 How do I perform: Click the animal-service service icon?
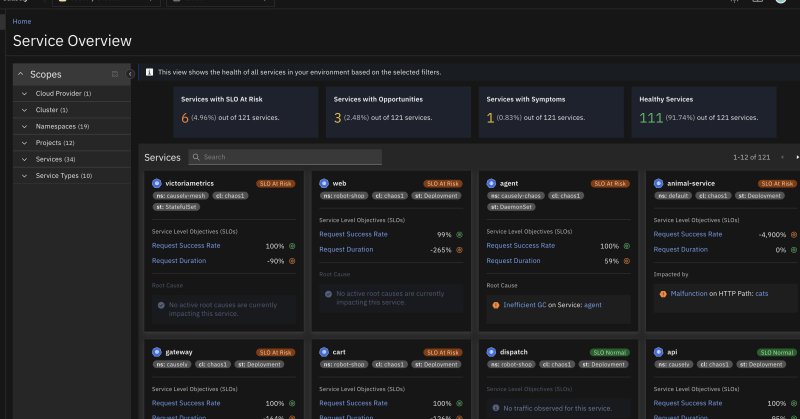(x=659, y=183)
